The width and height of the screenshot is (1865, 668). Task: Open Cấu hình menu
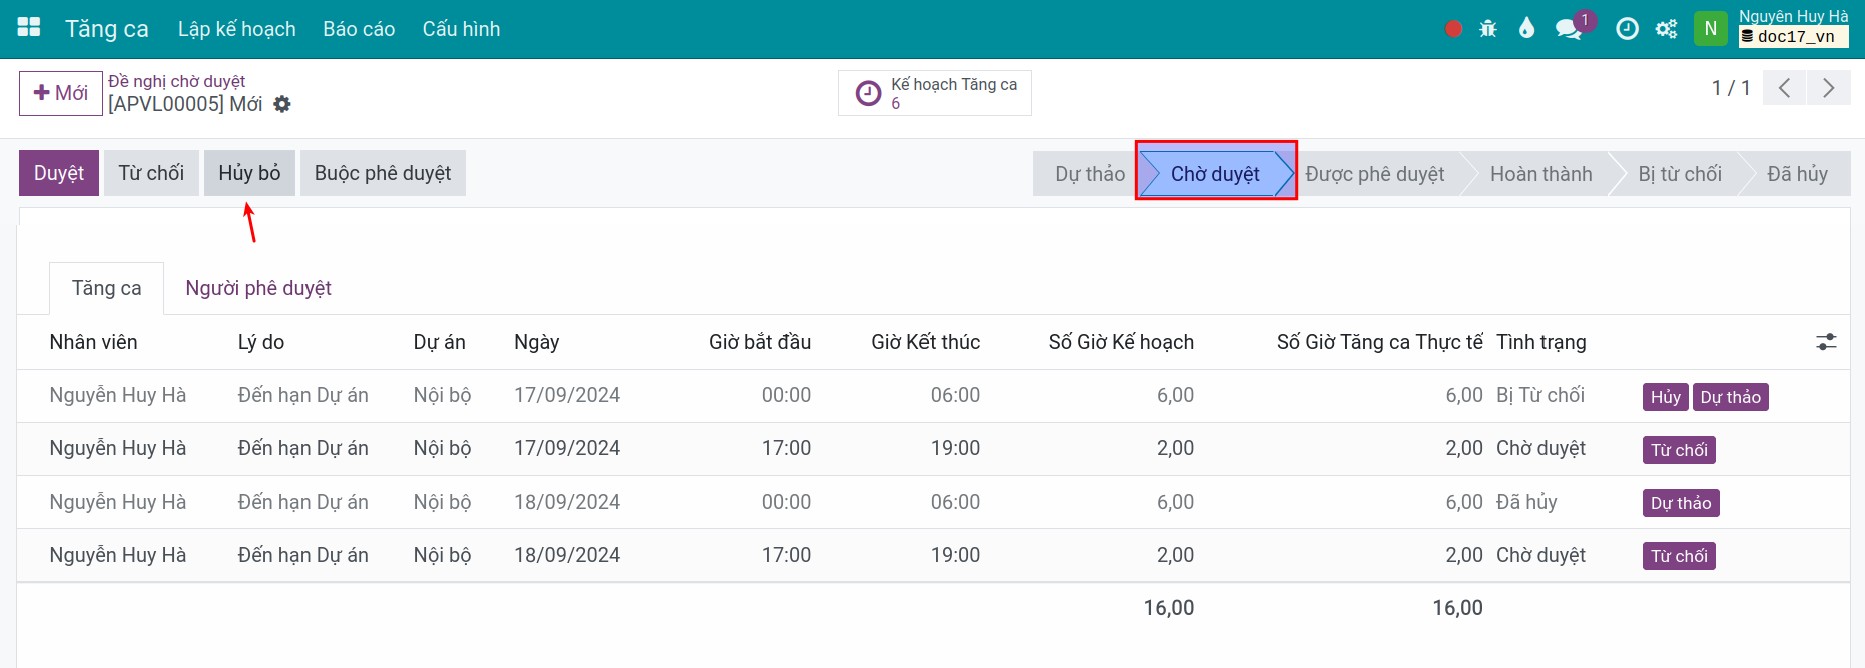point(461,29)
